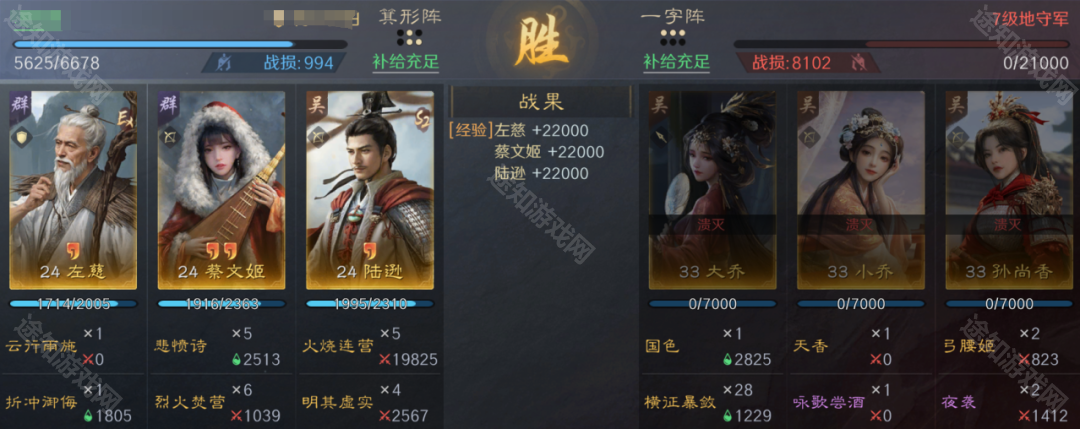Click the 群 faction badge on 左慈's card
The width and height of the screenshot is (1080, 429).
point(19,106)
